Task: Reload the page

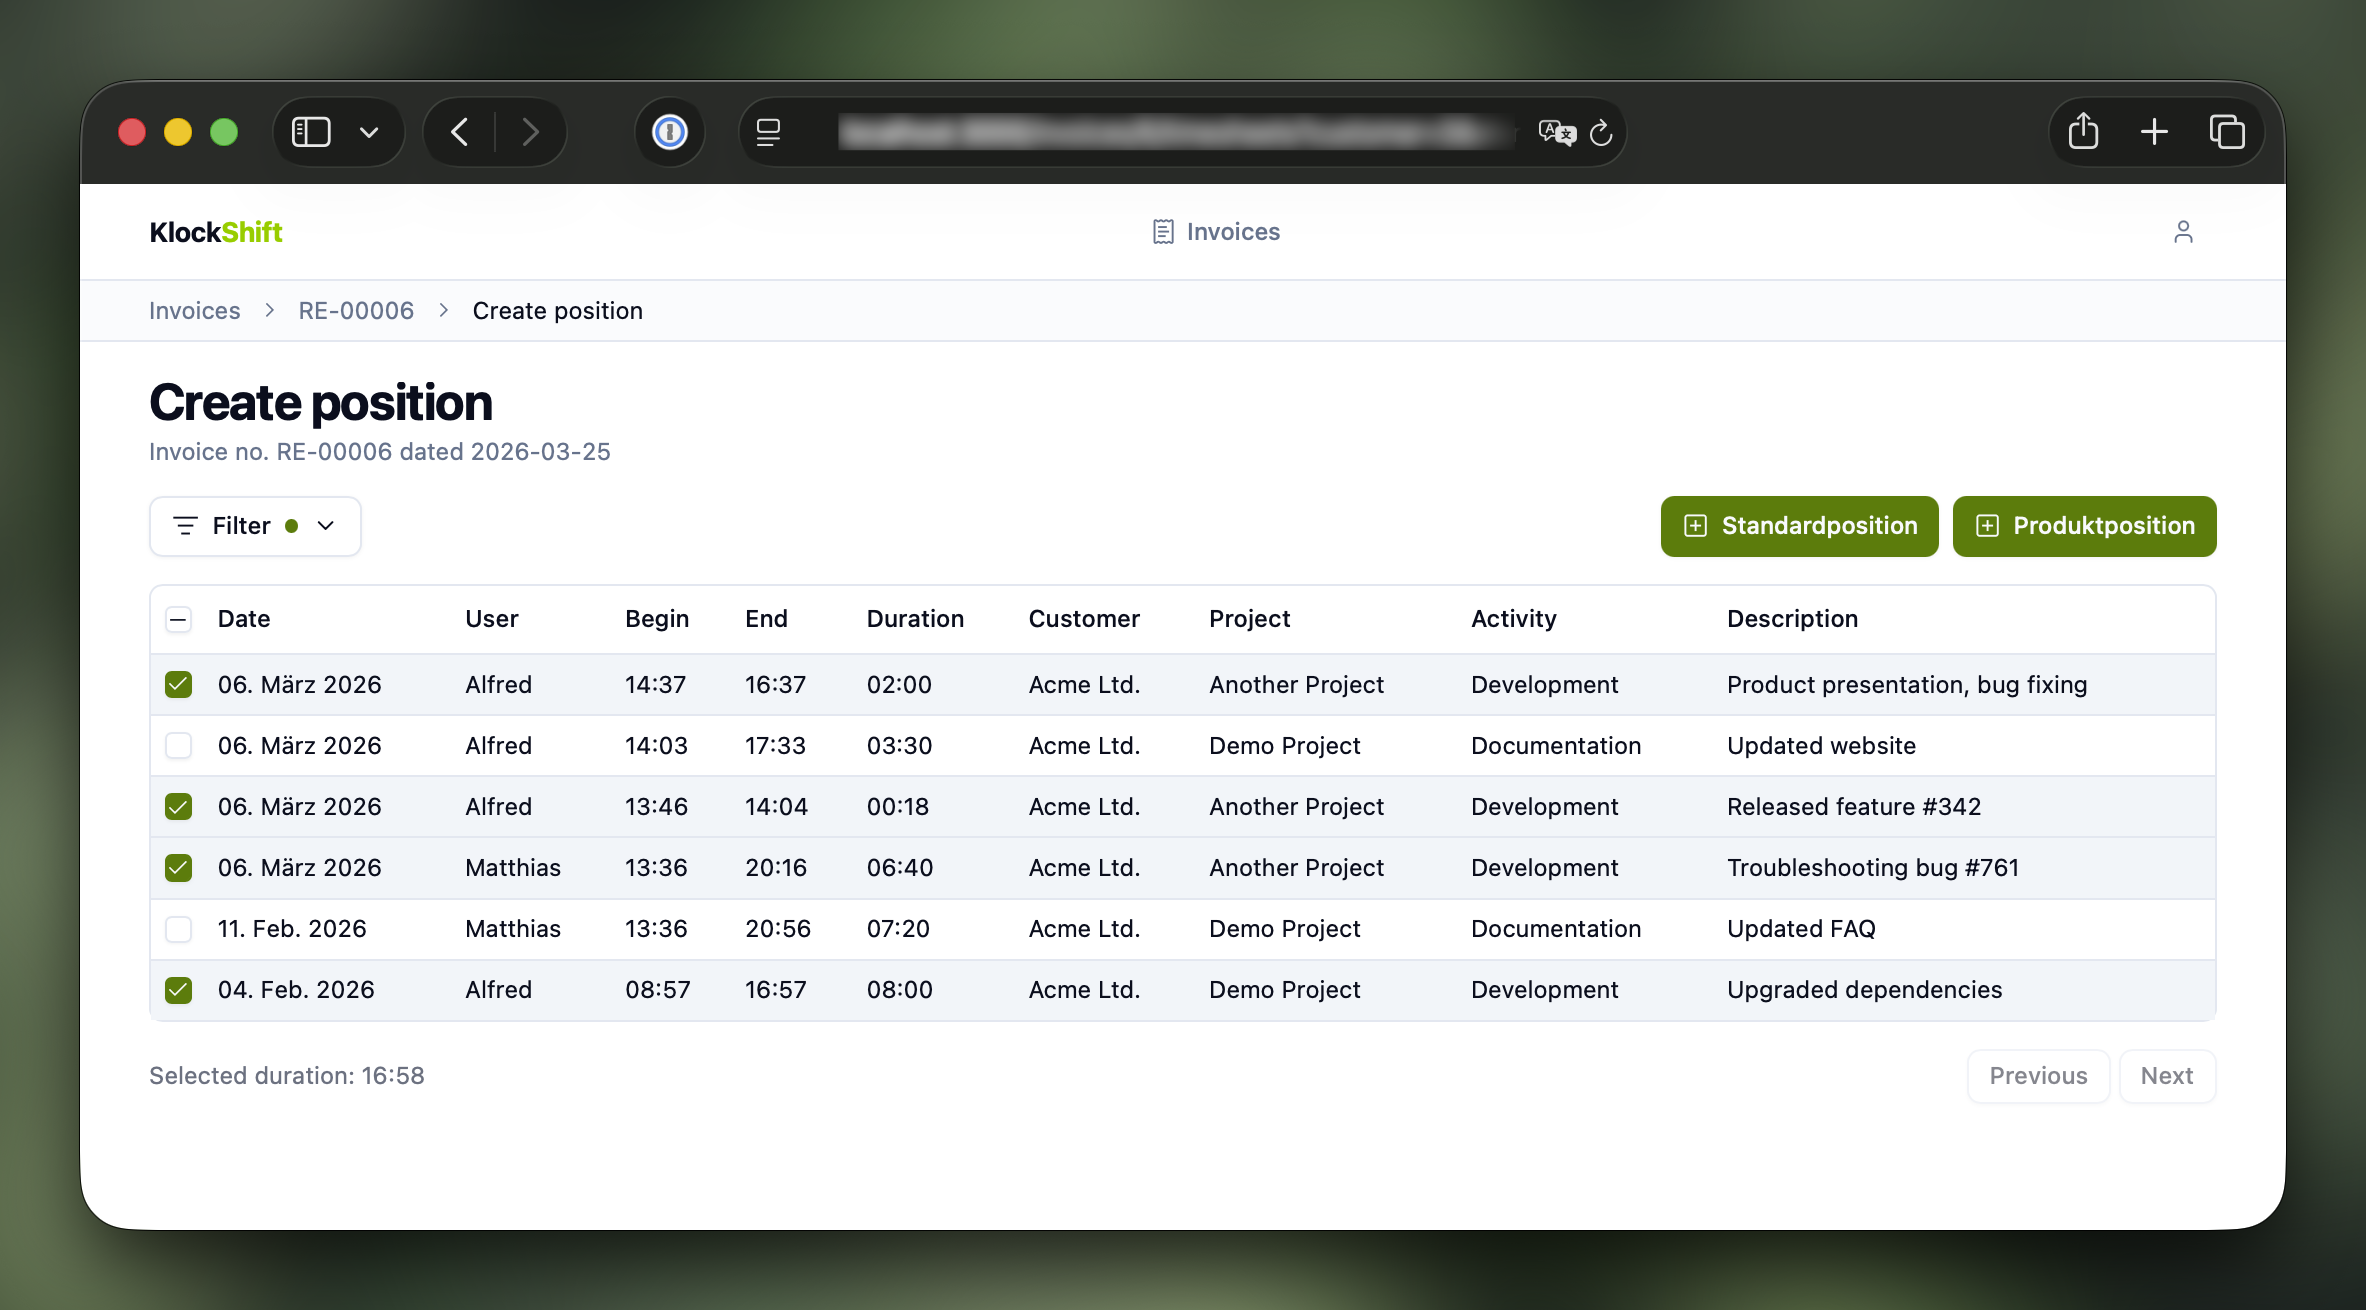Action: (x=1601, y=132)
